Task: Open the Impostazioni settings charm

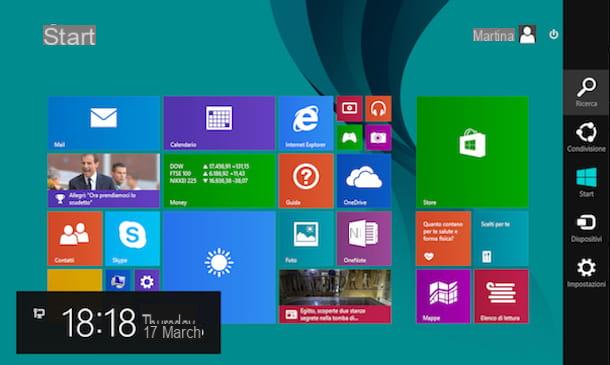Action: click(x=586, y=272)
